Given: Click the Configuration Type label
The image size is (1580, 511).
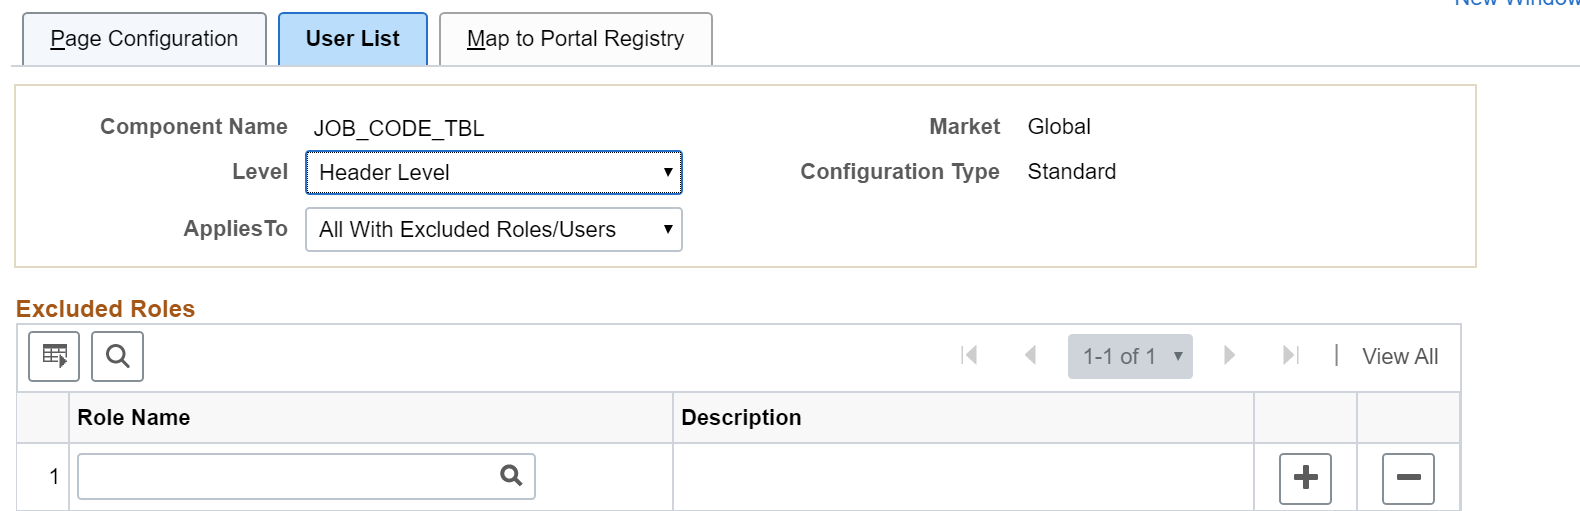Looking at the screenshot, I should coord(900,171).
